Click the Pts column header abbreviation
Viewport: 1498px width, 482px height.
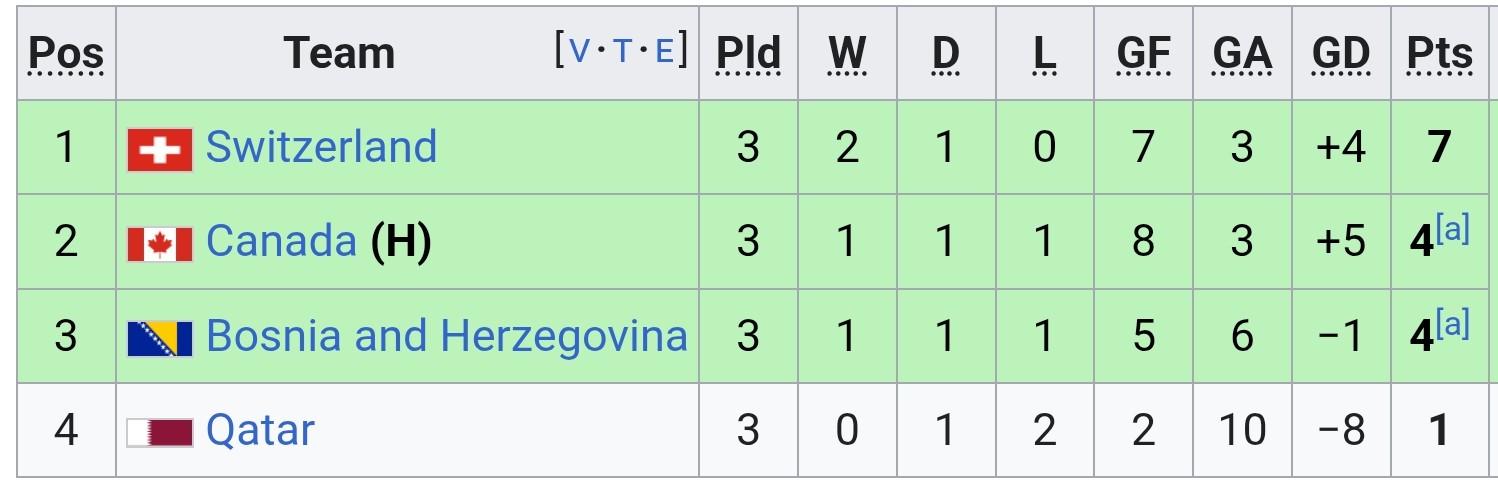coord(1439,54)
